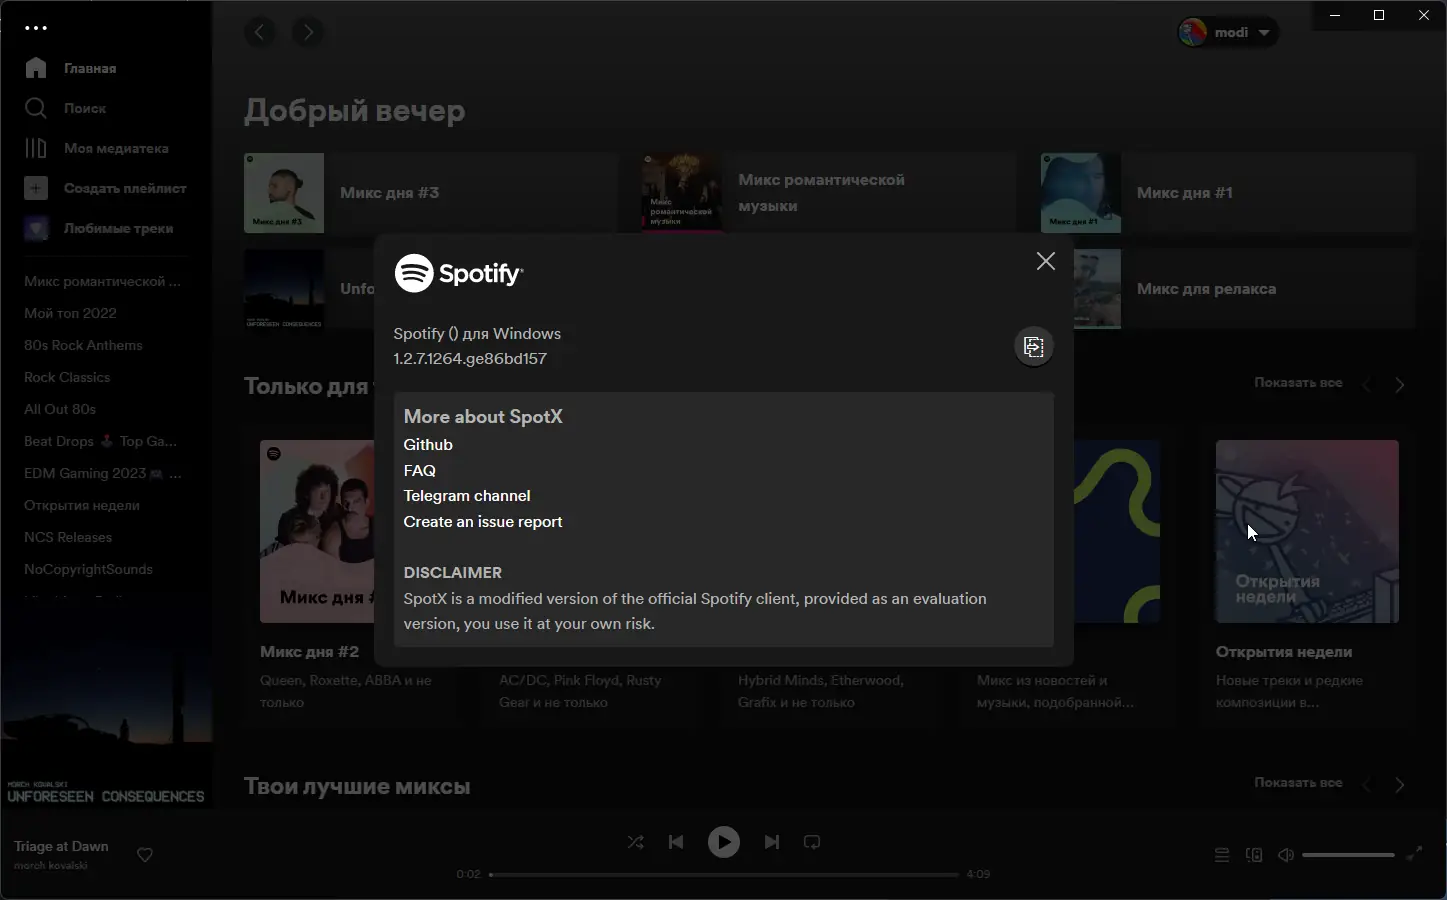Click right carousel arrow in Твои лучшие миксы
Viewport: 1447px width, 900px height.
pos(1400,785)
